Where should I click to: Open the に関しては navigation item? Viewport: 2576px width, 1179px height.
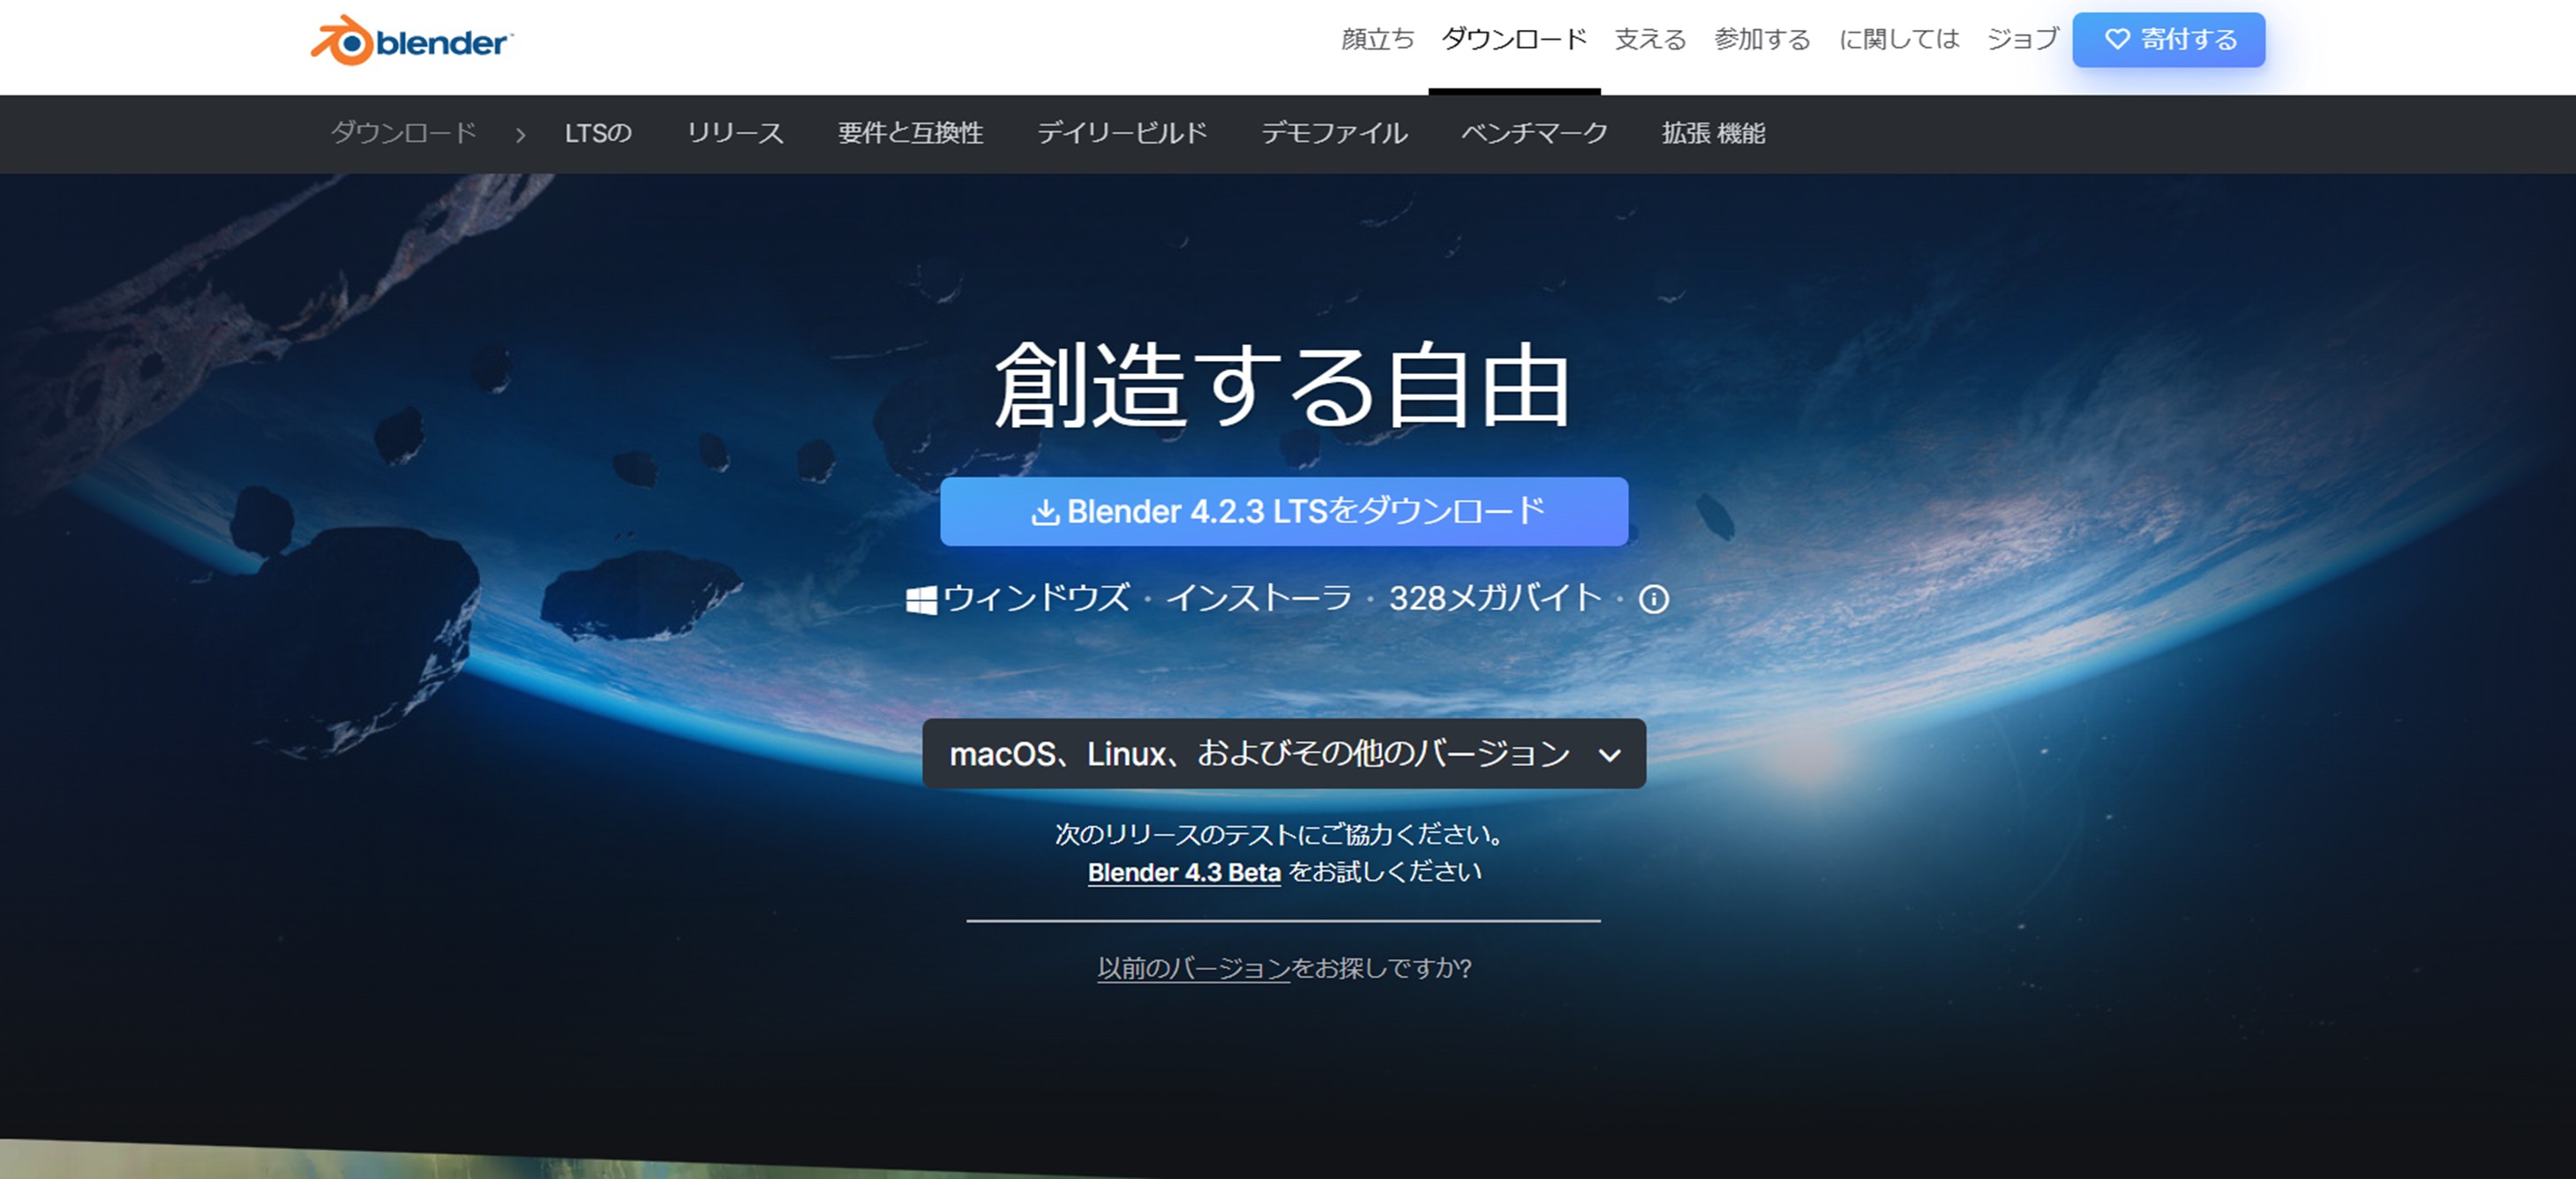tap(1898, 40)
